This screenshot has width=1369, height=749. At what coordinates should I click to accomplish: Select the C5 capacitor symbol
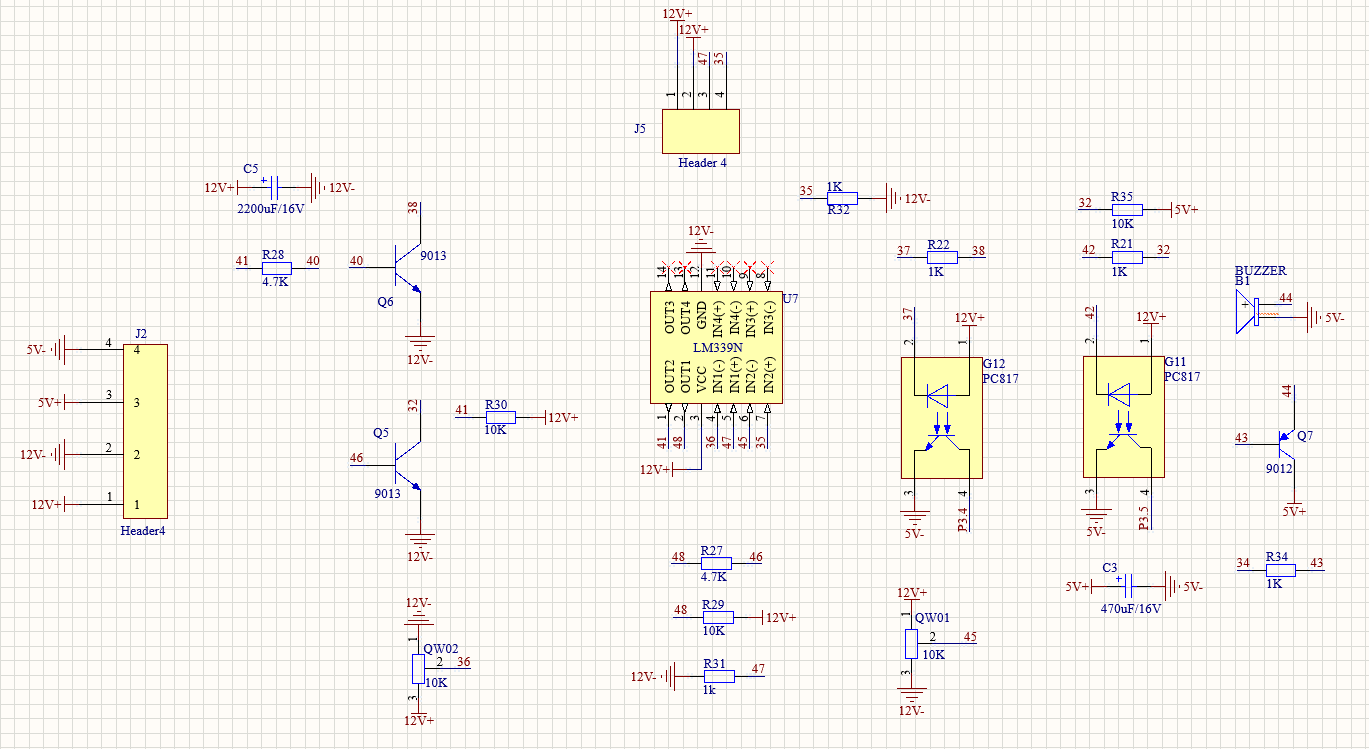click(x=275, y=187)
